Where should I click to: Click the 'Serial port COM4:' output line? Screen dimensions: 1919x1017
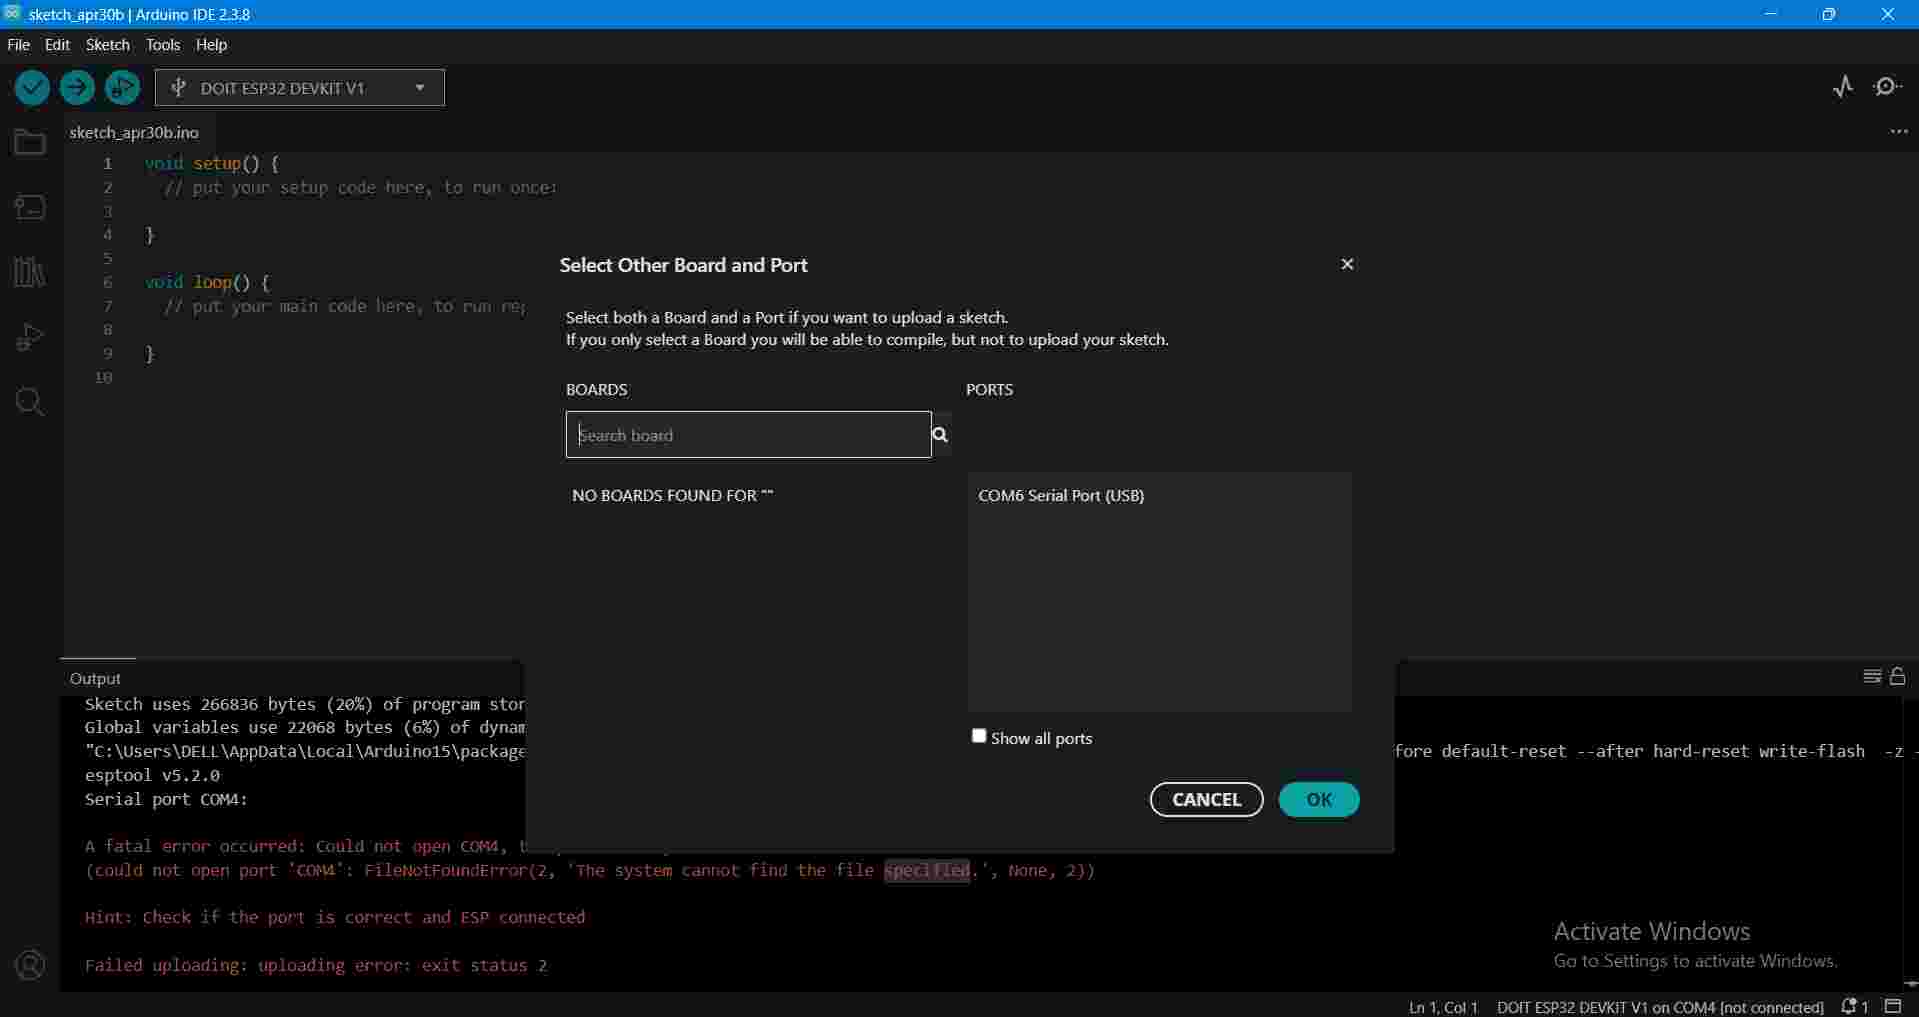pos(166,799)
